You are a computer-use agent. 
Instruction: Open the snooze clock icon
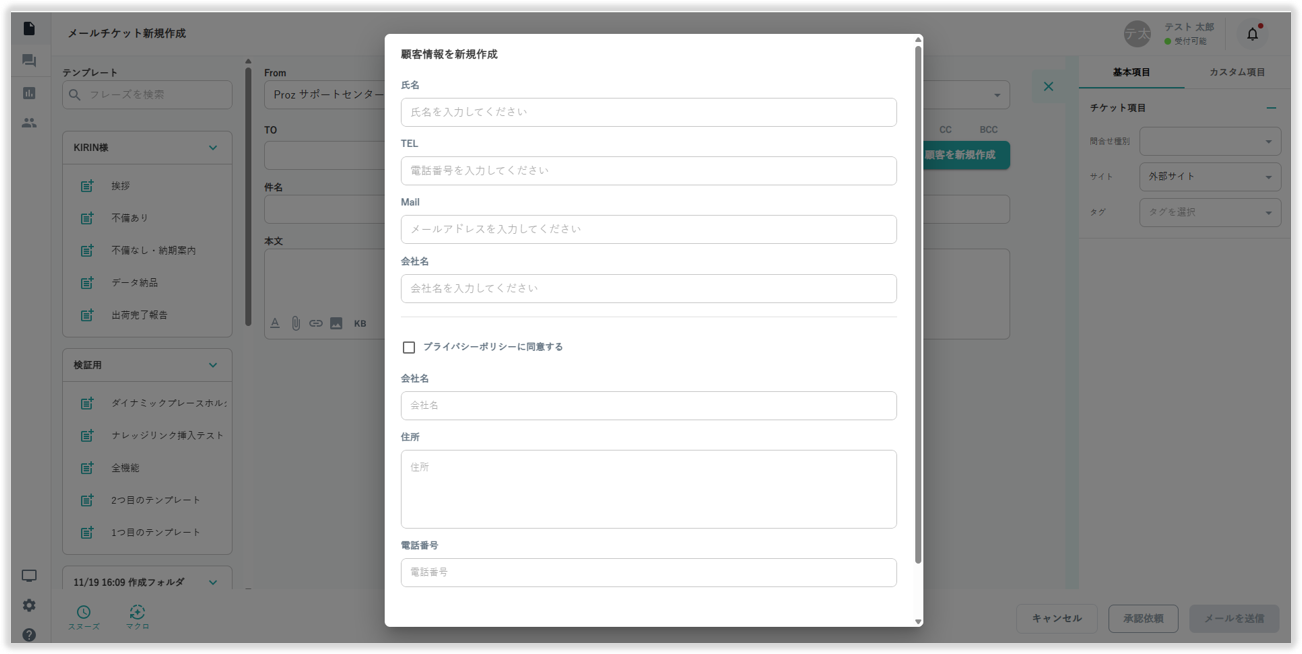(84, 612)
